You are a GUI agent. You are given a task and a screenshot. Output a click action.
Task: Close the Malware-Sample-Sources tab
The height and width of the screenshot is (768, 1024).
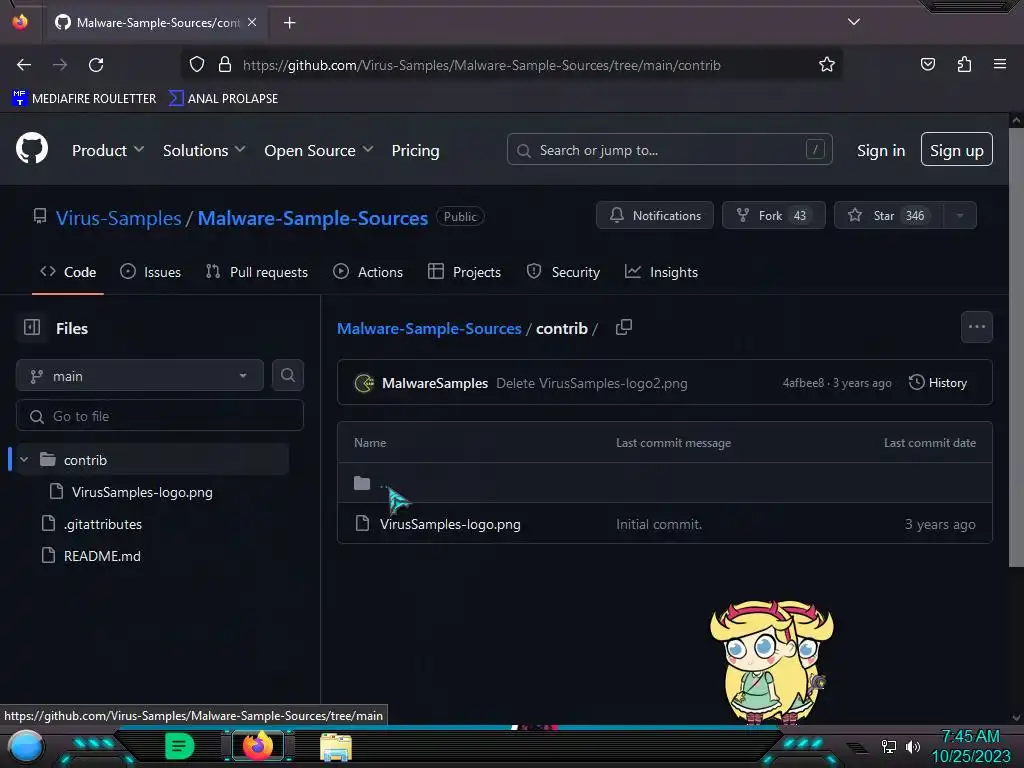252,22
